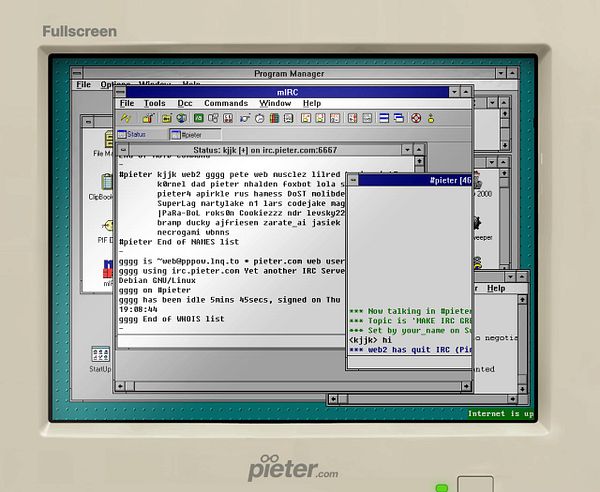This screenshot has width=600, height=492.
Task: Click left arrow of bottom-right window's horizontal scrollbar
Action: (333, 399)
